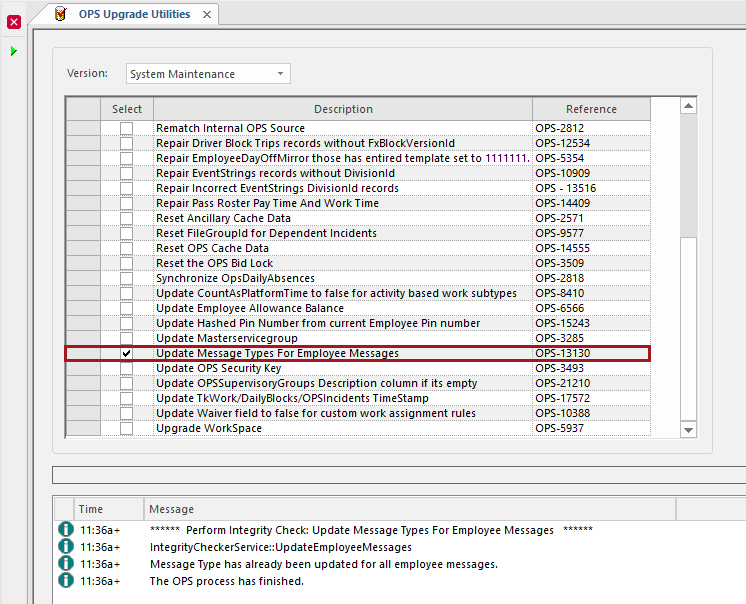
Task: Click reference OPS-3493
Action: pos(560,368)
